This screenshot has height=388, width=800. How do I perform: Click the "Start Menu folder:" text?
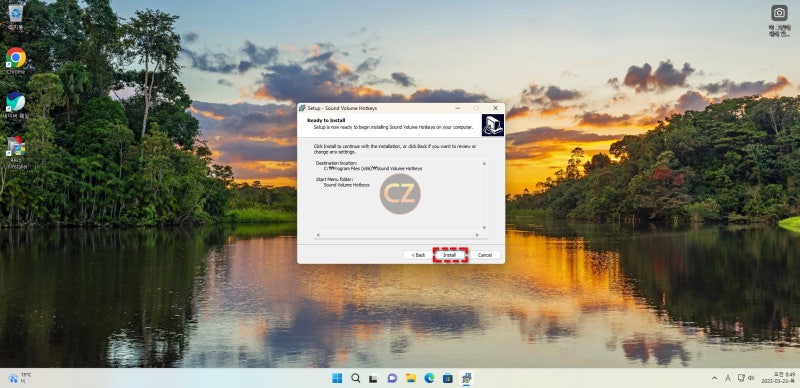click(x=335, y=179)
